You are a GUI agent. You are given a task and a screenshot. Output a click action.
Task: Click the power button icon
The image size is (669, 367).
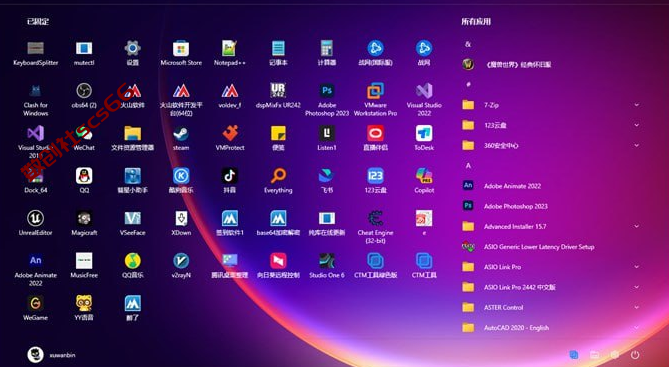pyautogui.click(x=635, y=355)
